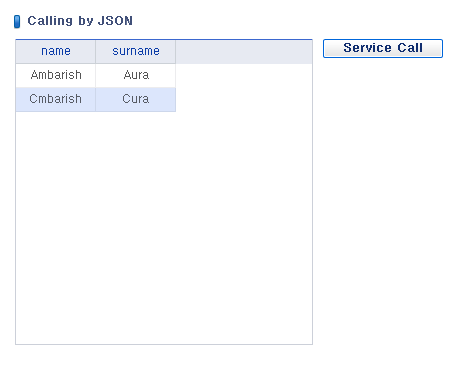The width and height of the screenshot is (476, 365).
Task: Click the empty header area right of surname
Action: pyautogui.click(x=244, y=52)
